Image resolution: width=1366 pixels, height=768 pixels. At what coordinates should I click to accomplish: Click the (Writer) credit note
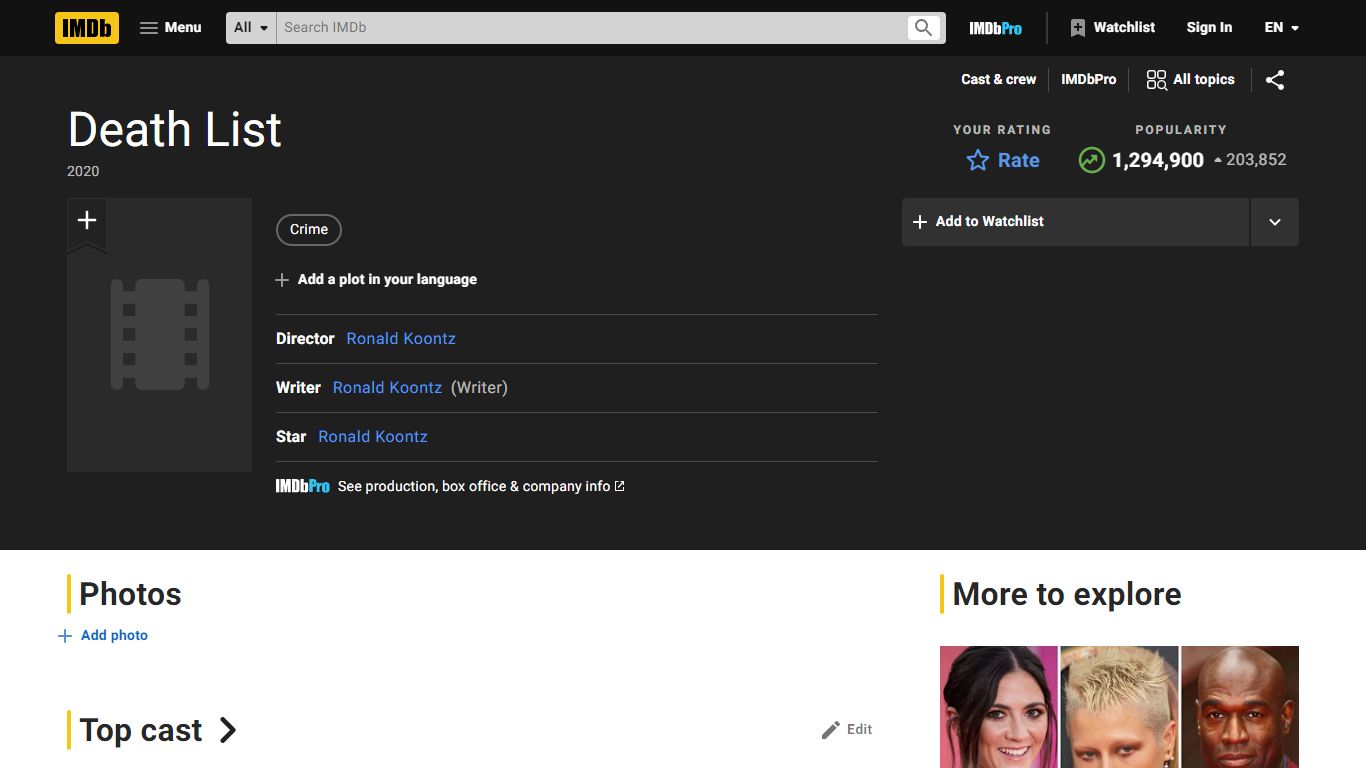(479, 388)
